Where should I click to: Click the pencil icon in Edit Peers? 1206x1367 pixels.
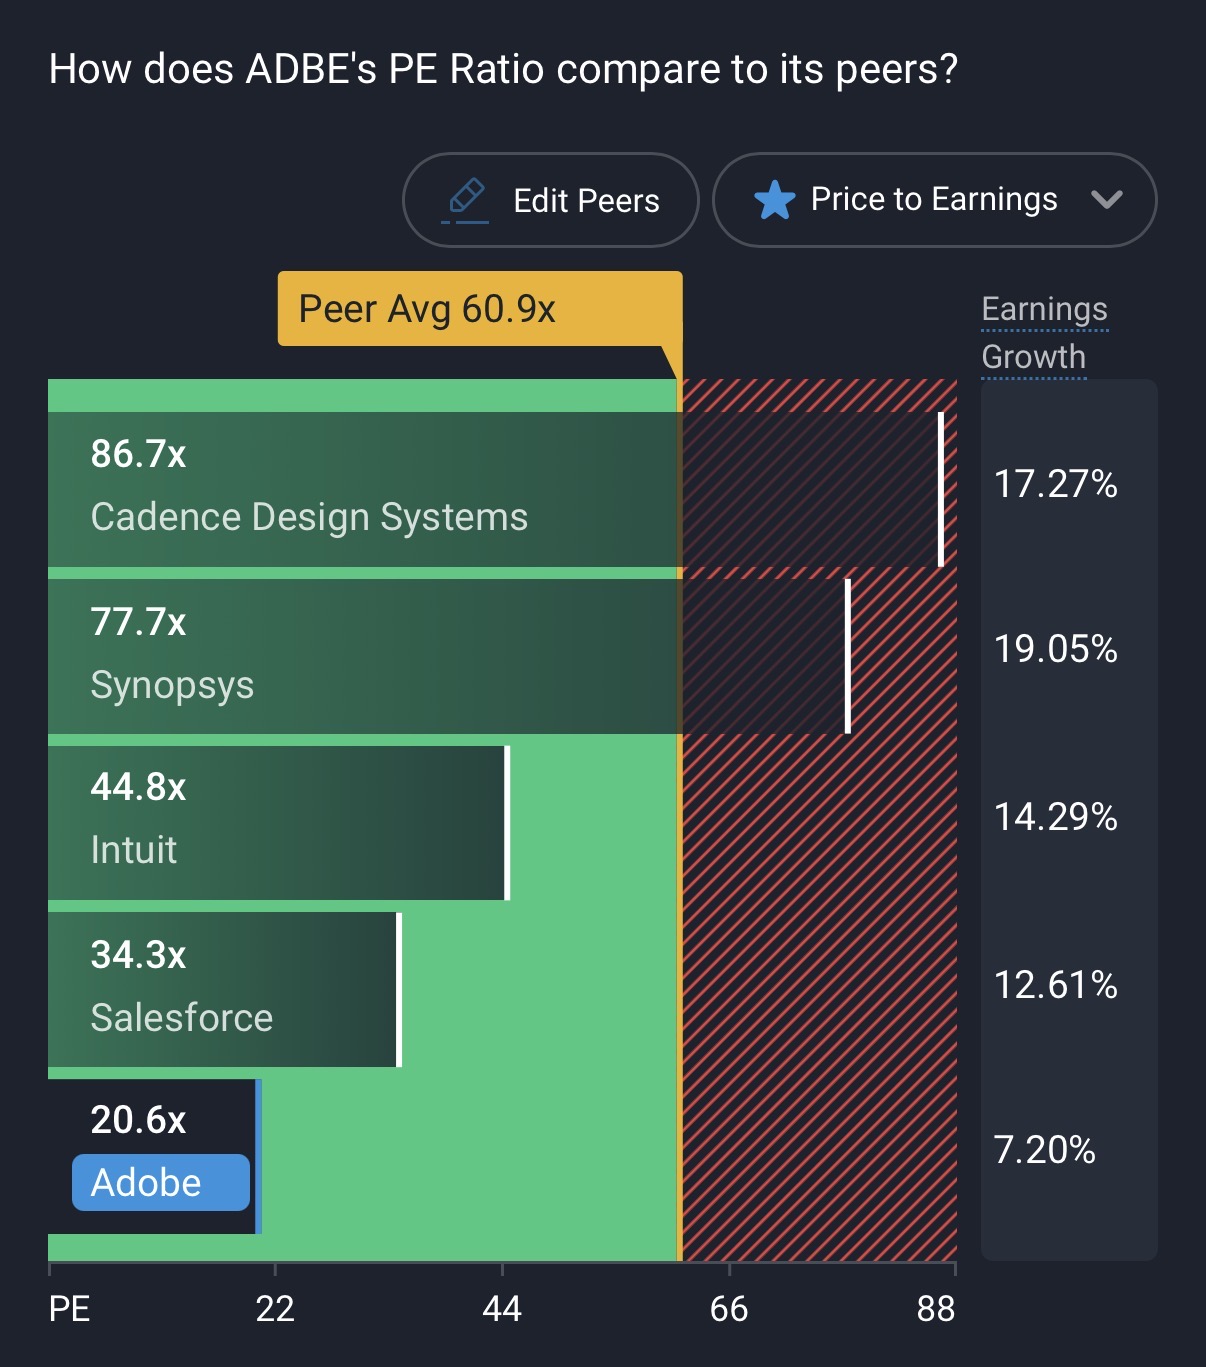466,198
